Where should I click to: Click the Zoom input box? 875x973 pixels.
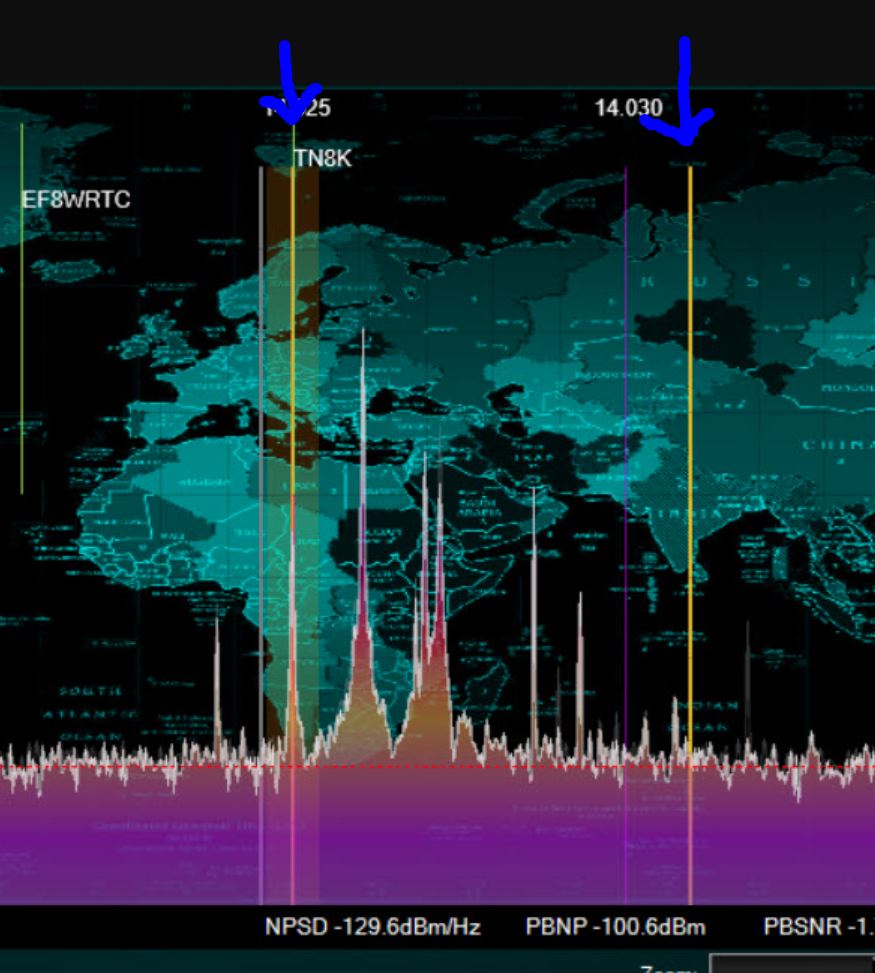click(790, 965)
